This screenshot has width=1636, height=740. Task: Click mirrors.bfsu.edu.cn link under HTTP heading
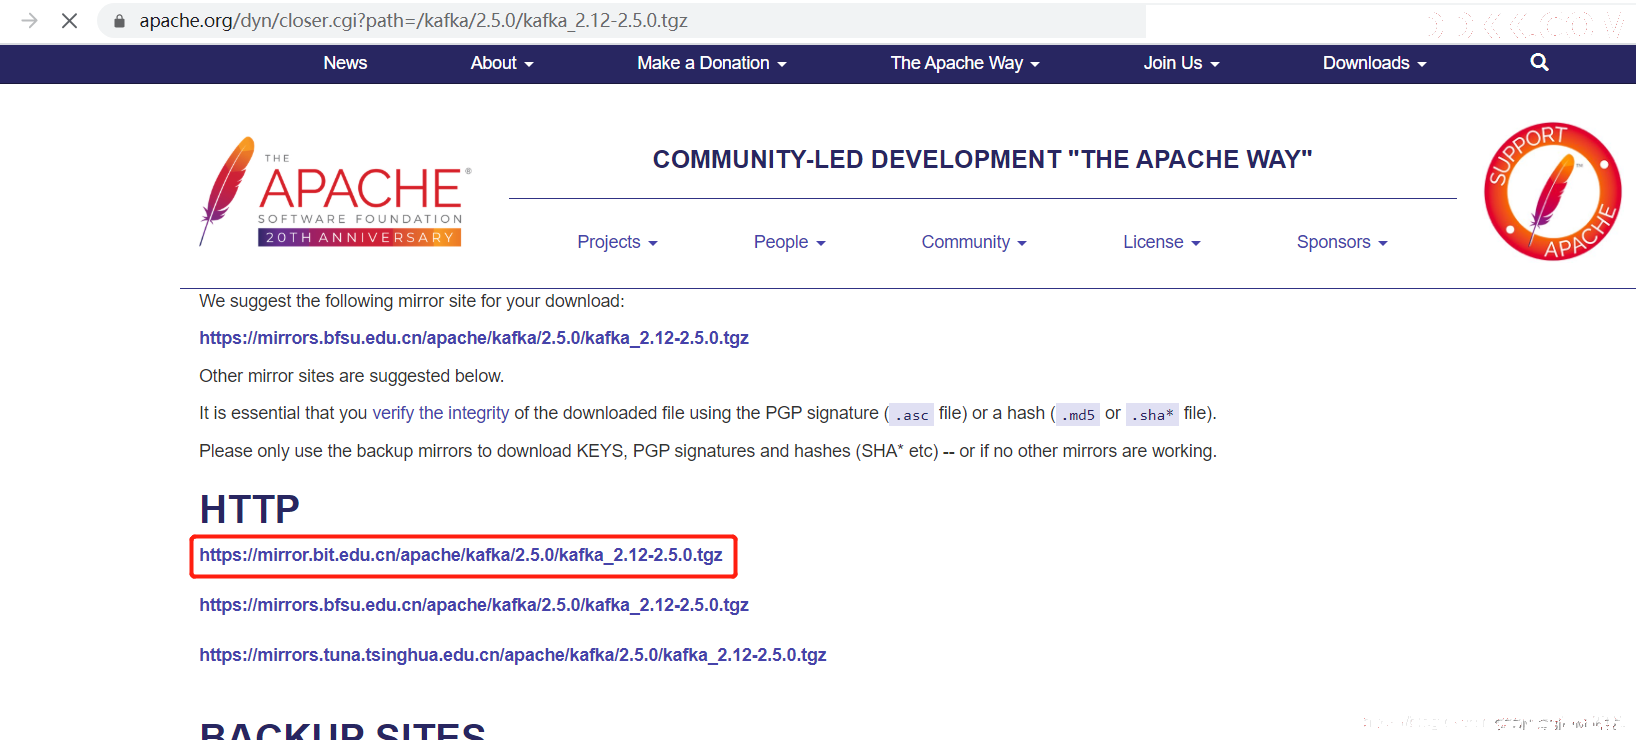tap(474, 605)
